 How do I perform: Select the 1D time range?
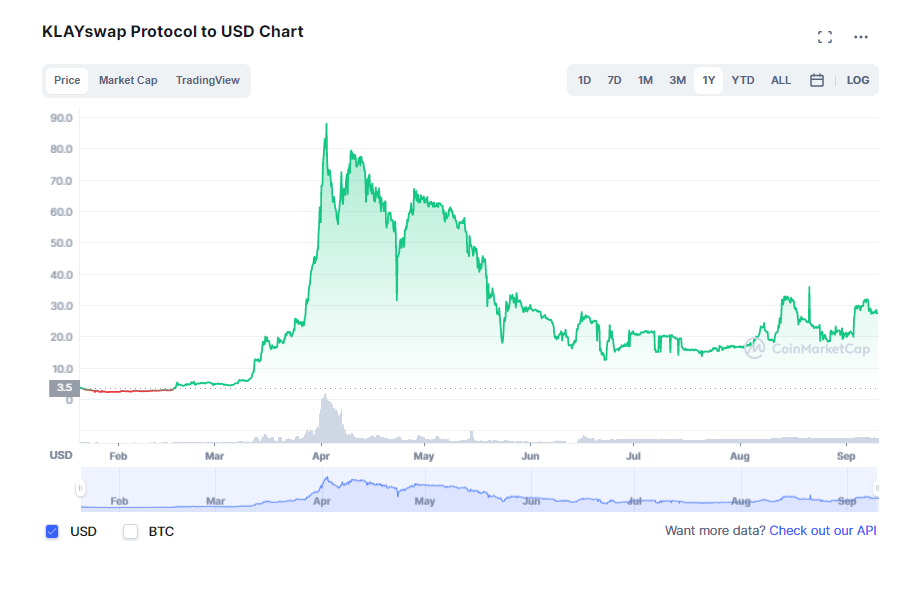coord(584,80)
